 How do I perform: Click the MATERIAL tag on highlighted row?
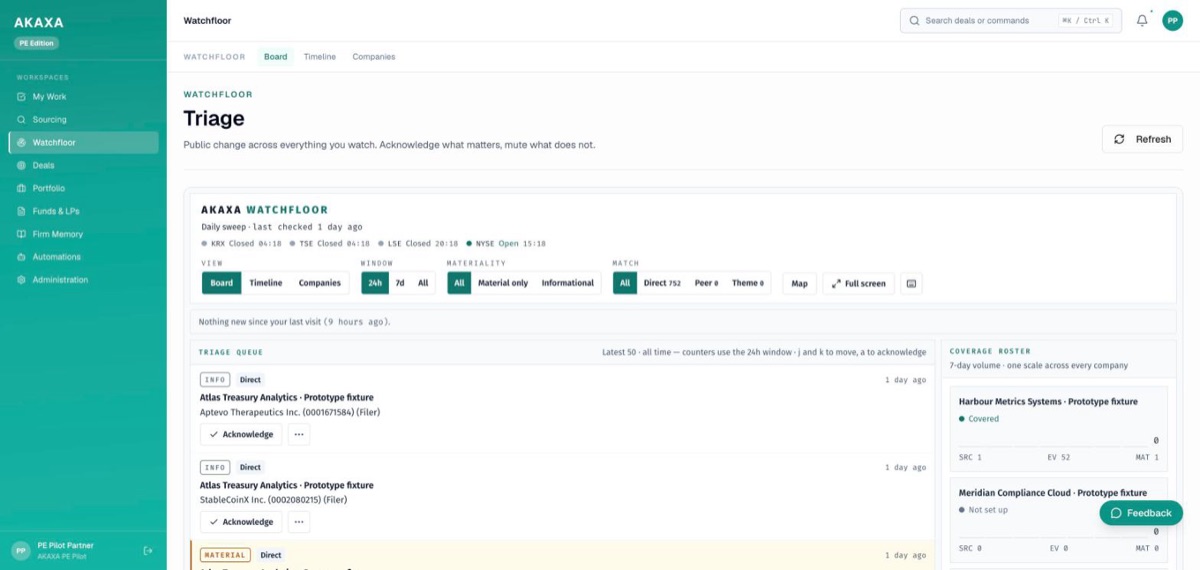[x=226, y=555]
